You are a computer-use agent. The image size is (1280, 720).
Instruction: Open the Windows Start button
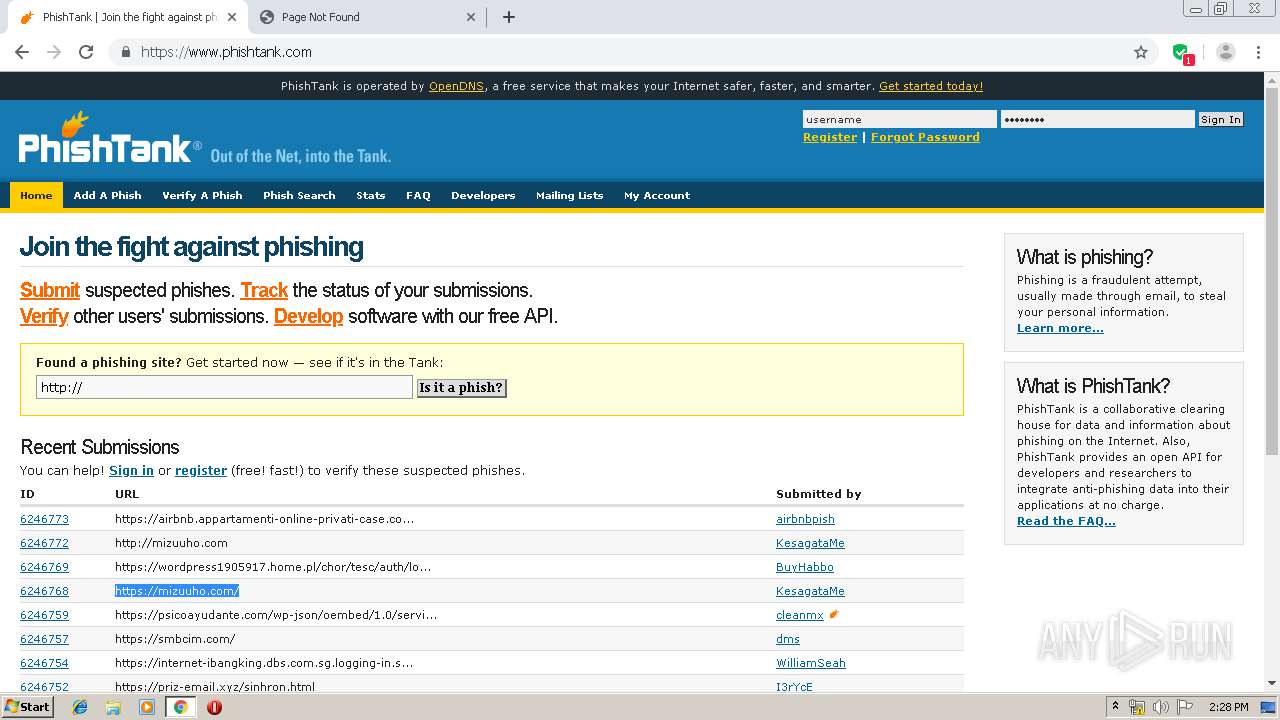point(27,707)
